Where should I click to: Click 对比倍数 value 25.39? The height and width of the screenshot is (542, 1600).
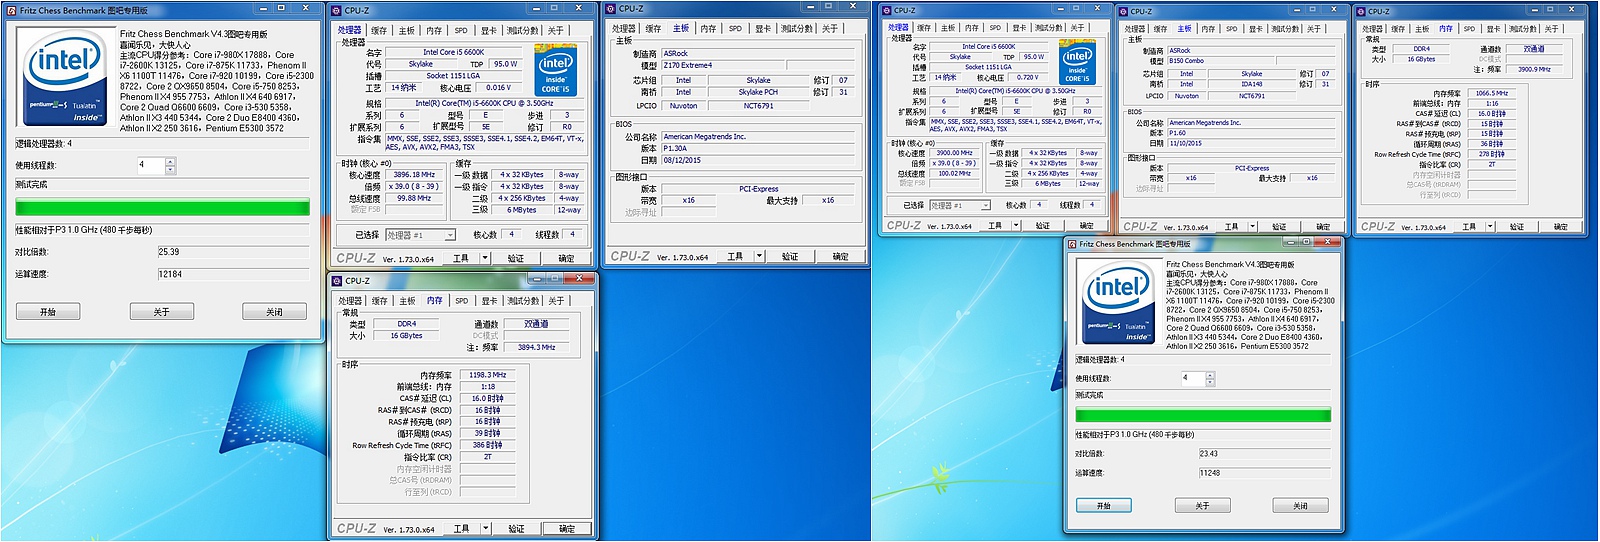pos(233,252)
